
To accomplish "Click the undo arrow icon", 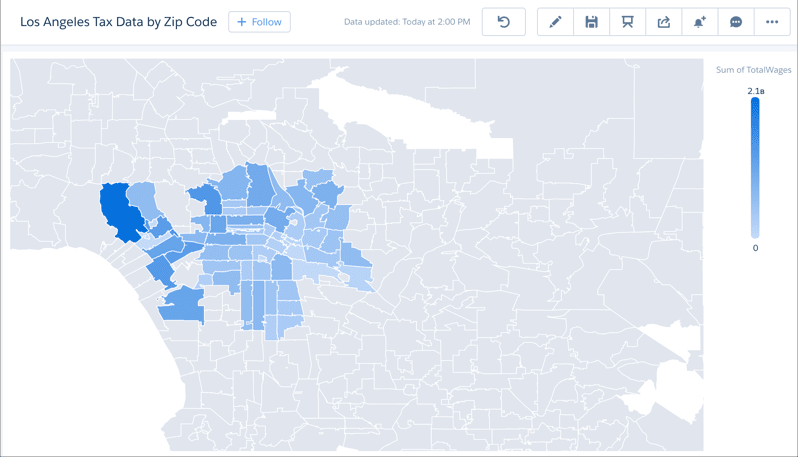I will point(503,22).
